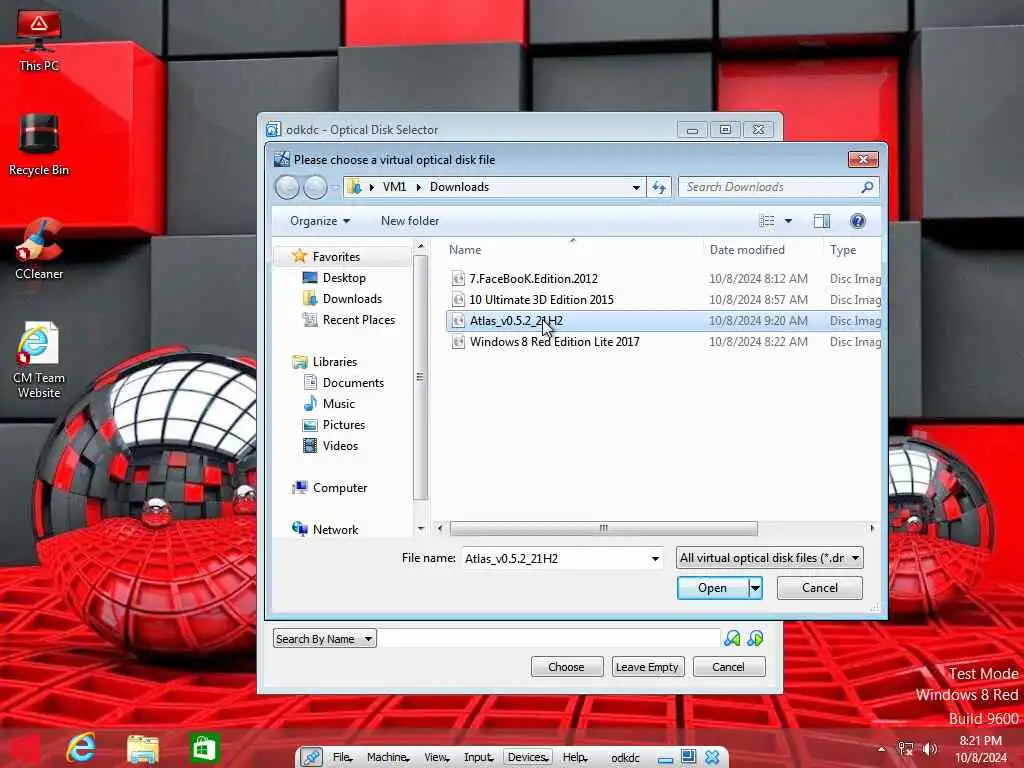Click the navigation pane vertical scrollbar

421,377
